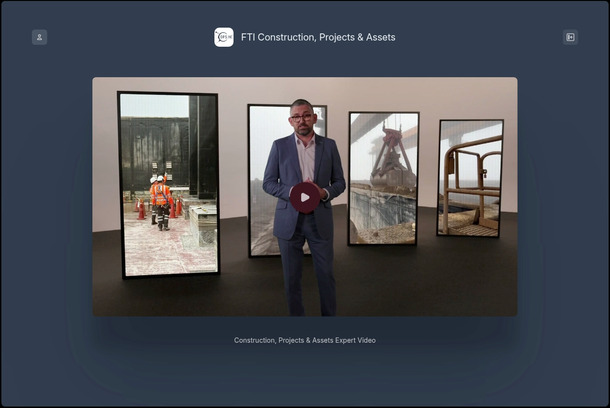Open the sidebar panel toggle icon
Image resolution: width=610 pixels, height=408 pixels.
click(x=570, y=37)
